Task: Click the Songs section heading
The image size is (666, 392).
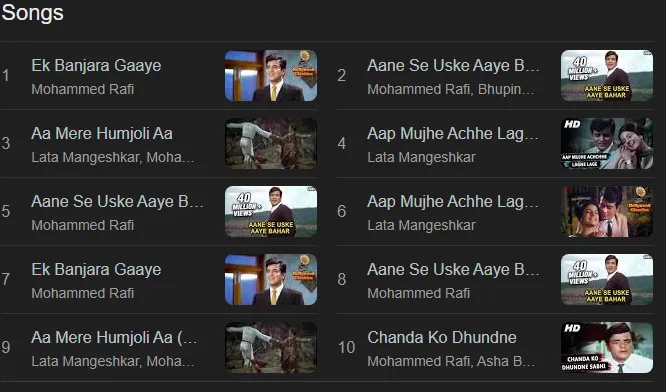Action: coord(33,13)
